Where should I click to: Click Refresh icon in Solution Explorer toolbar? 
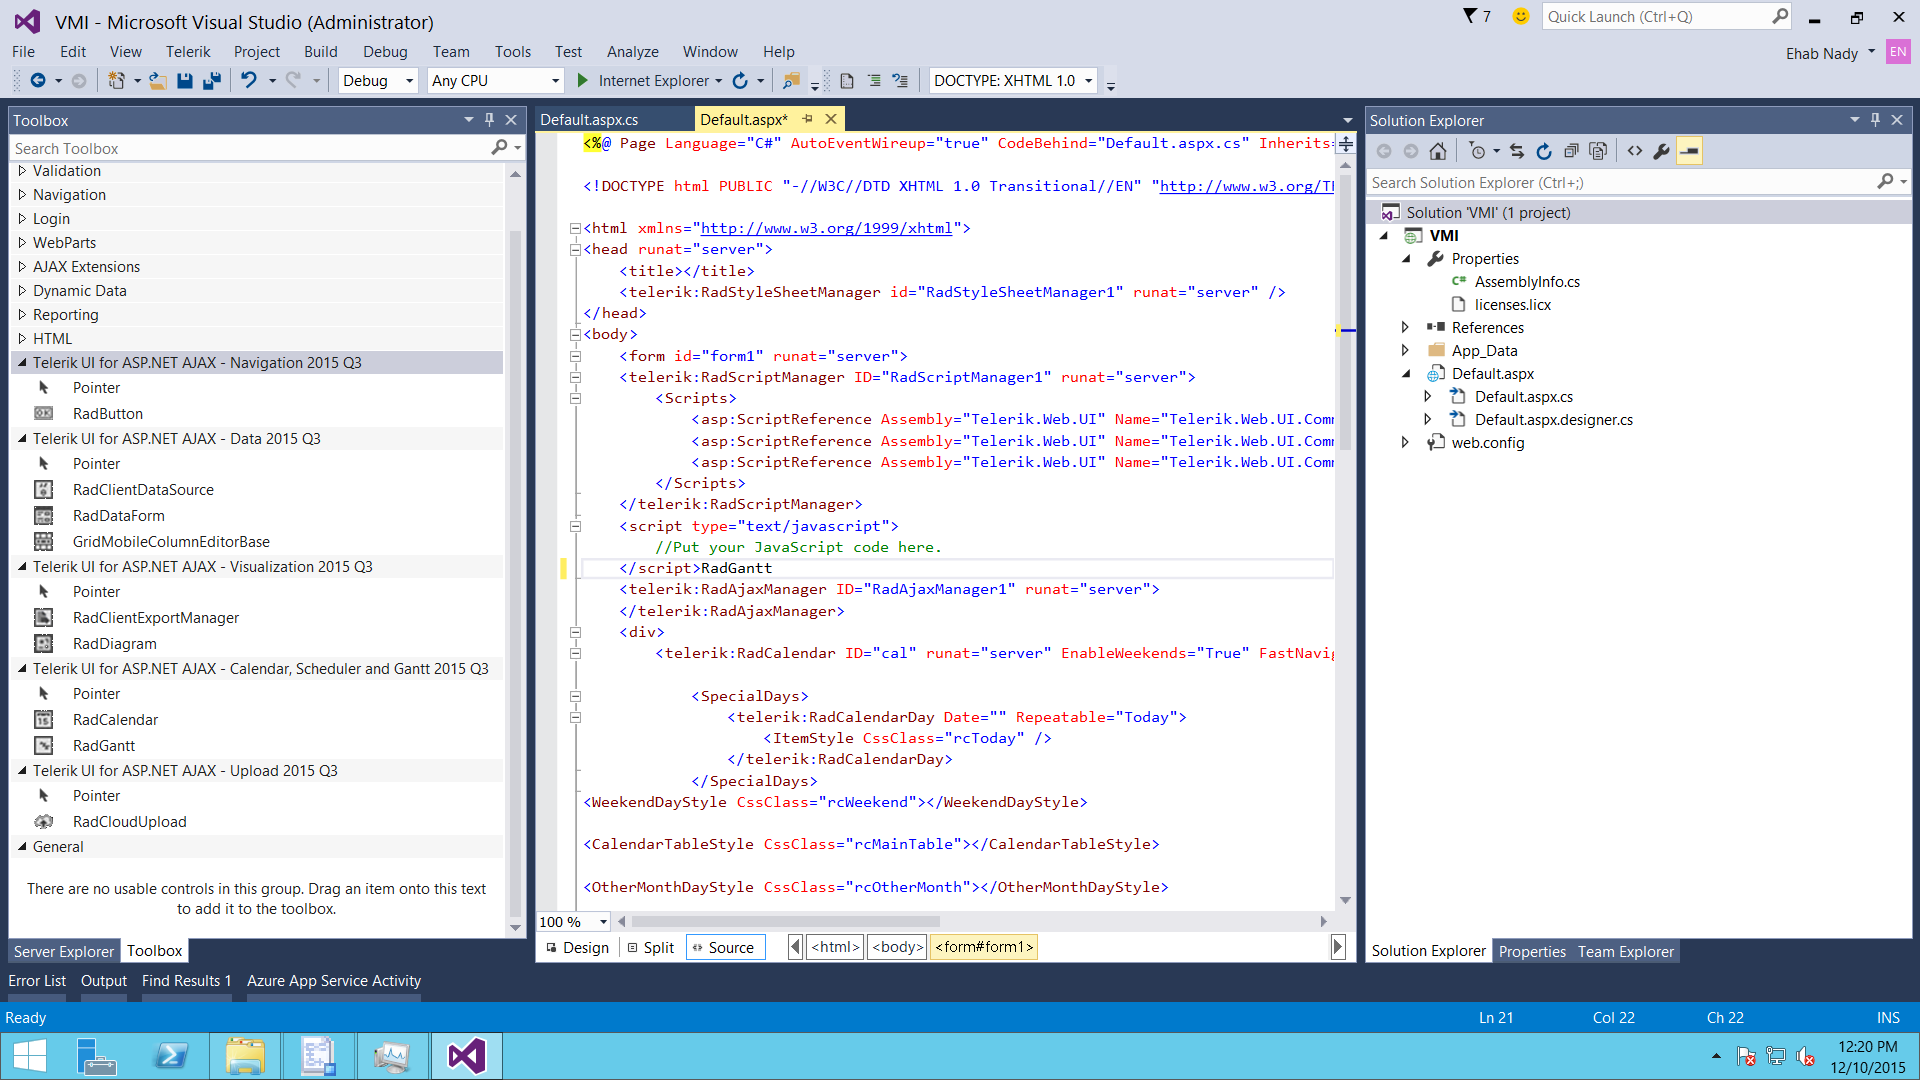(x=1544, y=152)
